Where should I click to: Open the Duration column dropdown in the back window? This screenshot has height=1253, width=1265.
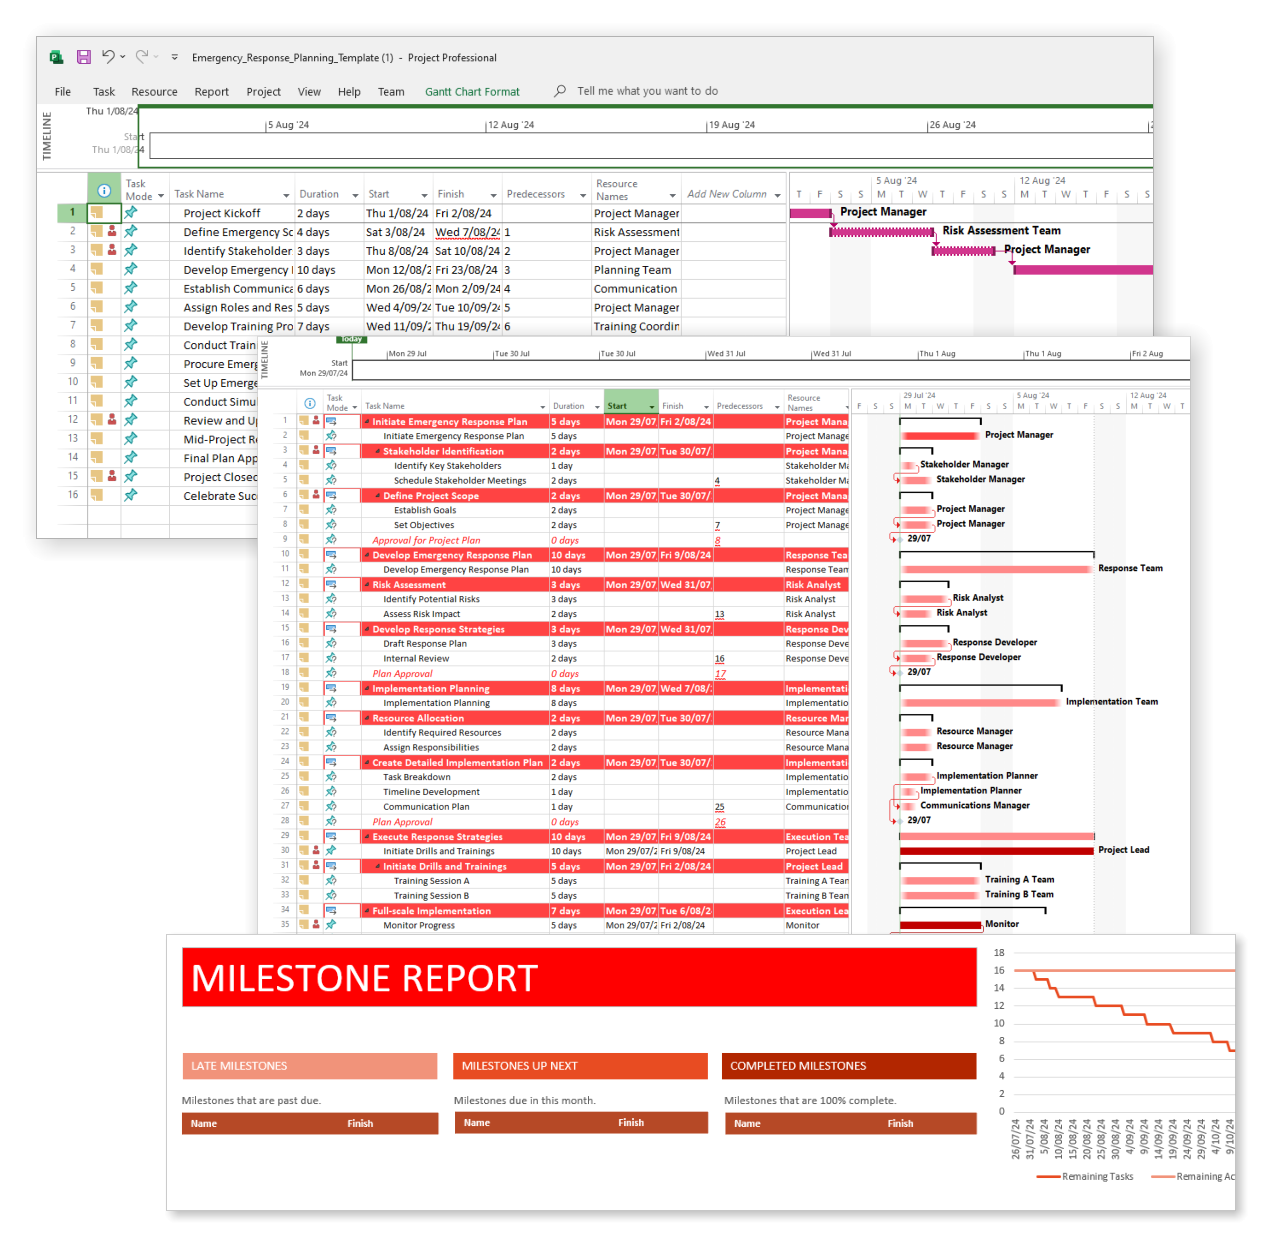point(354,195)
